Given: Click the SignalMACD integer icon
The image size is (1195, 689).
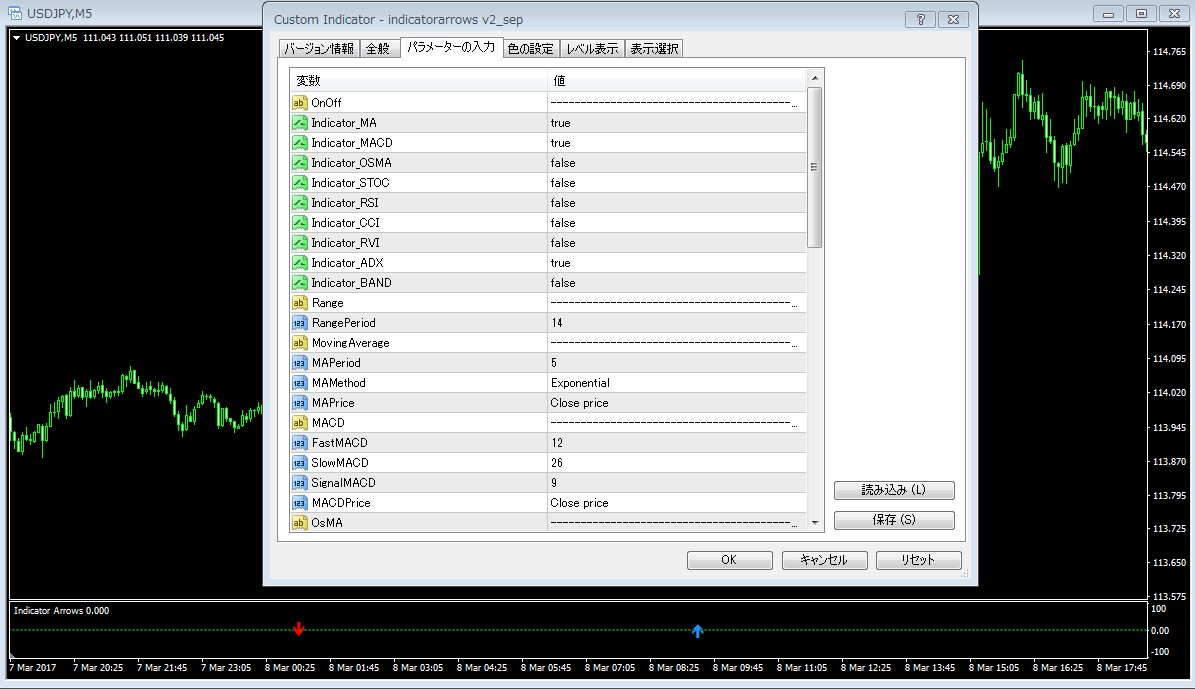Looking at the screenshot, I should coord(300,482).
